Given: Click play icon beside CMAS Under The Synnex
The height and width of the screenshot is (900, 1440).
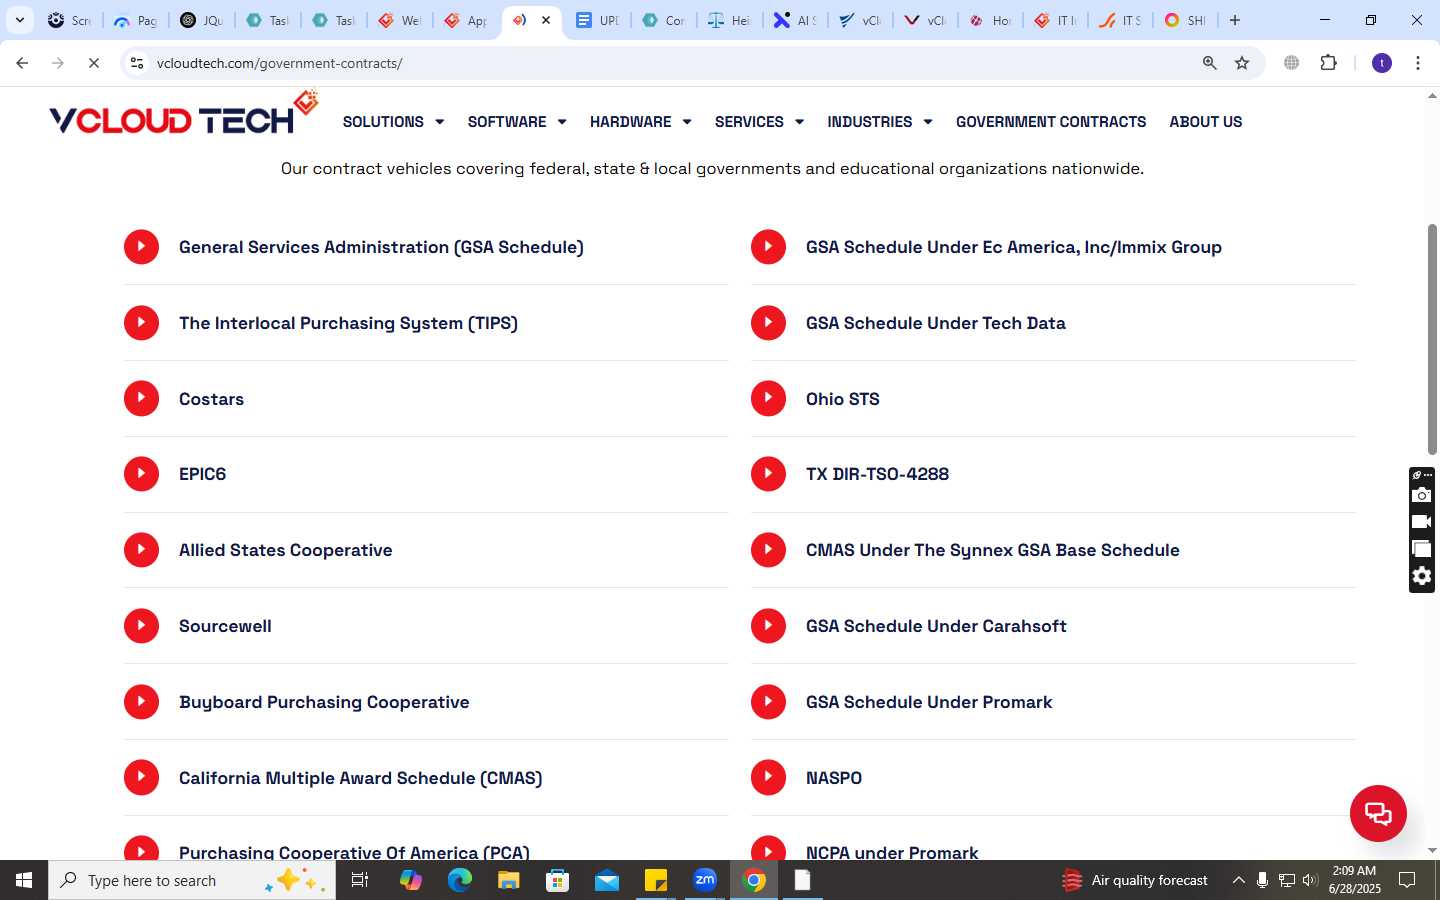Looking at the screenshot, I should coord(768,550).
